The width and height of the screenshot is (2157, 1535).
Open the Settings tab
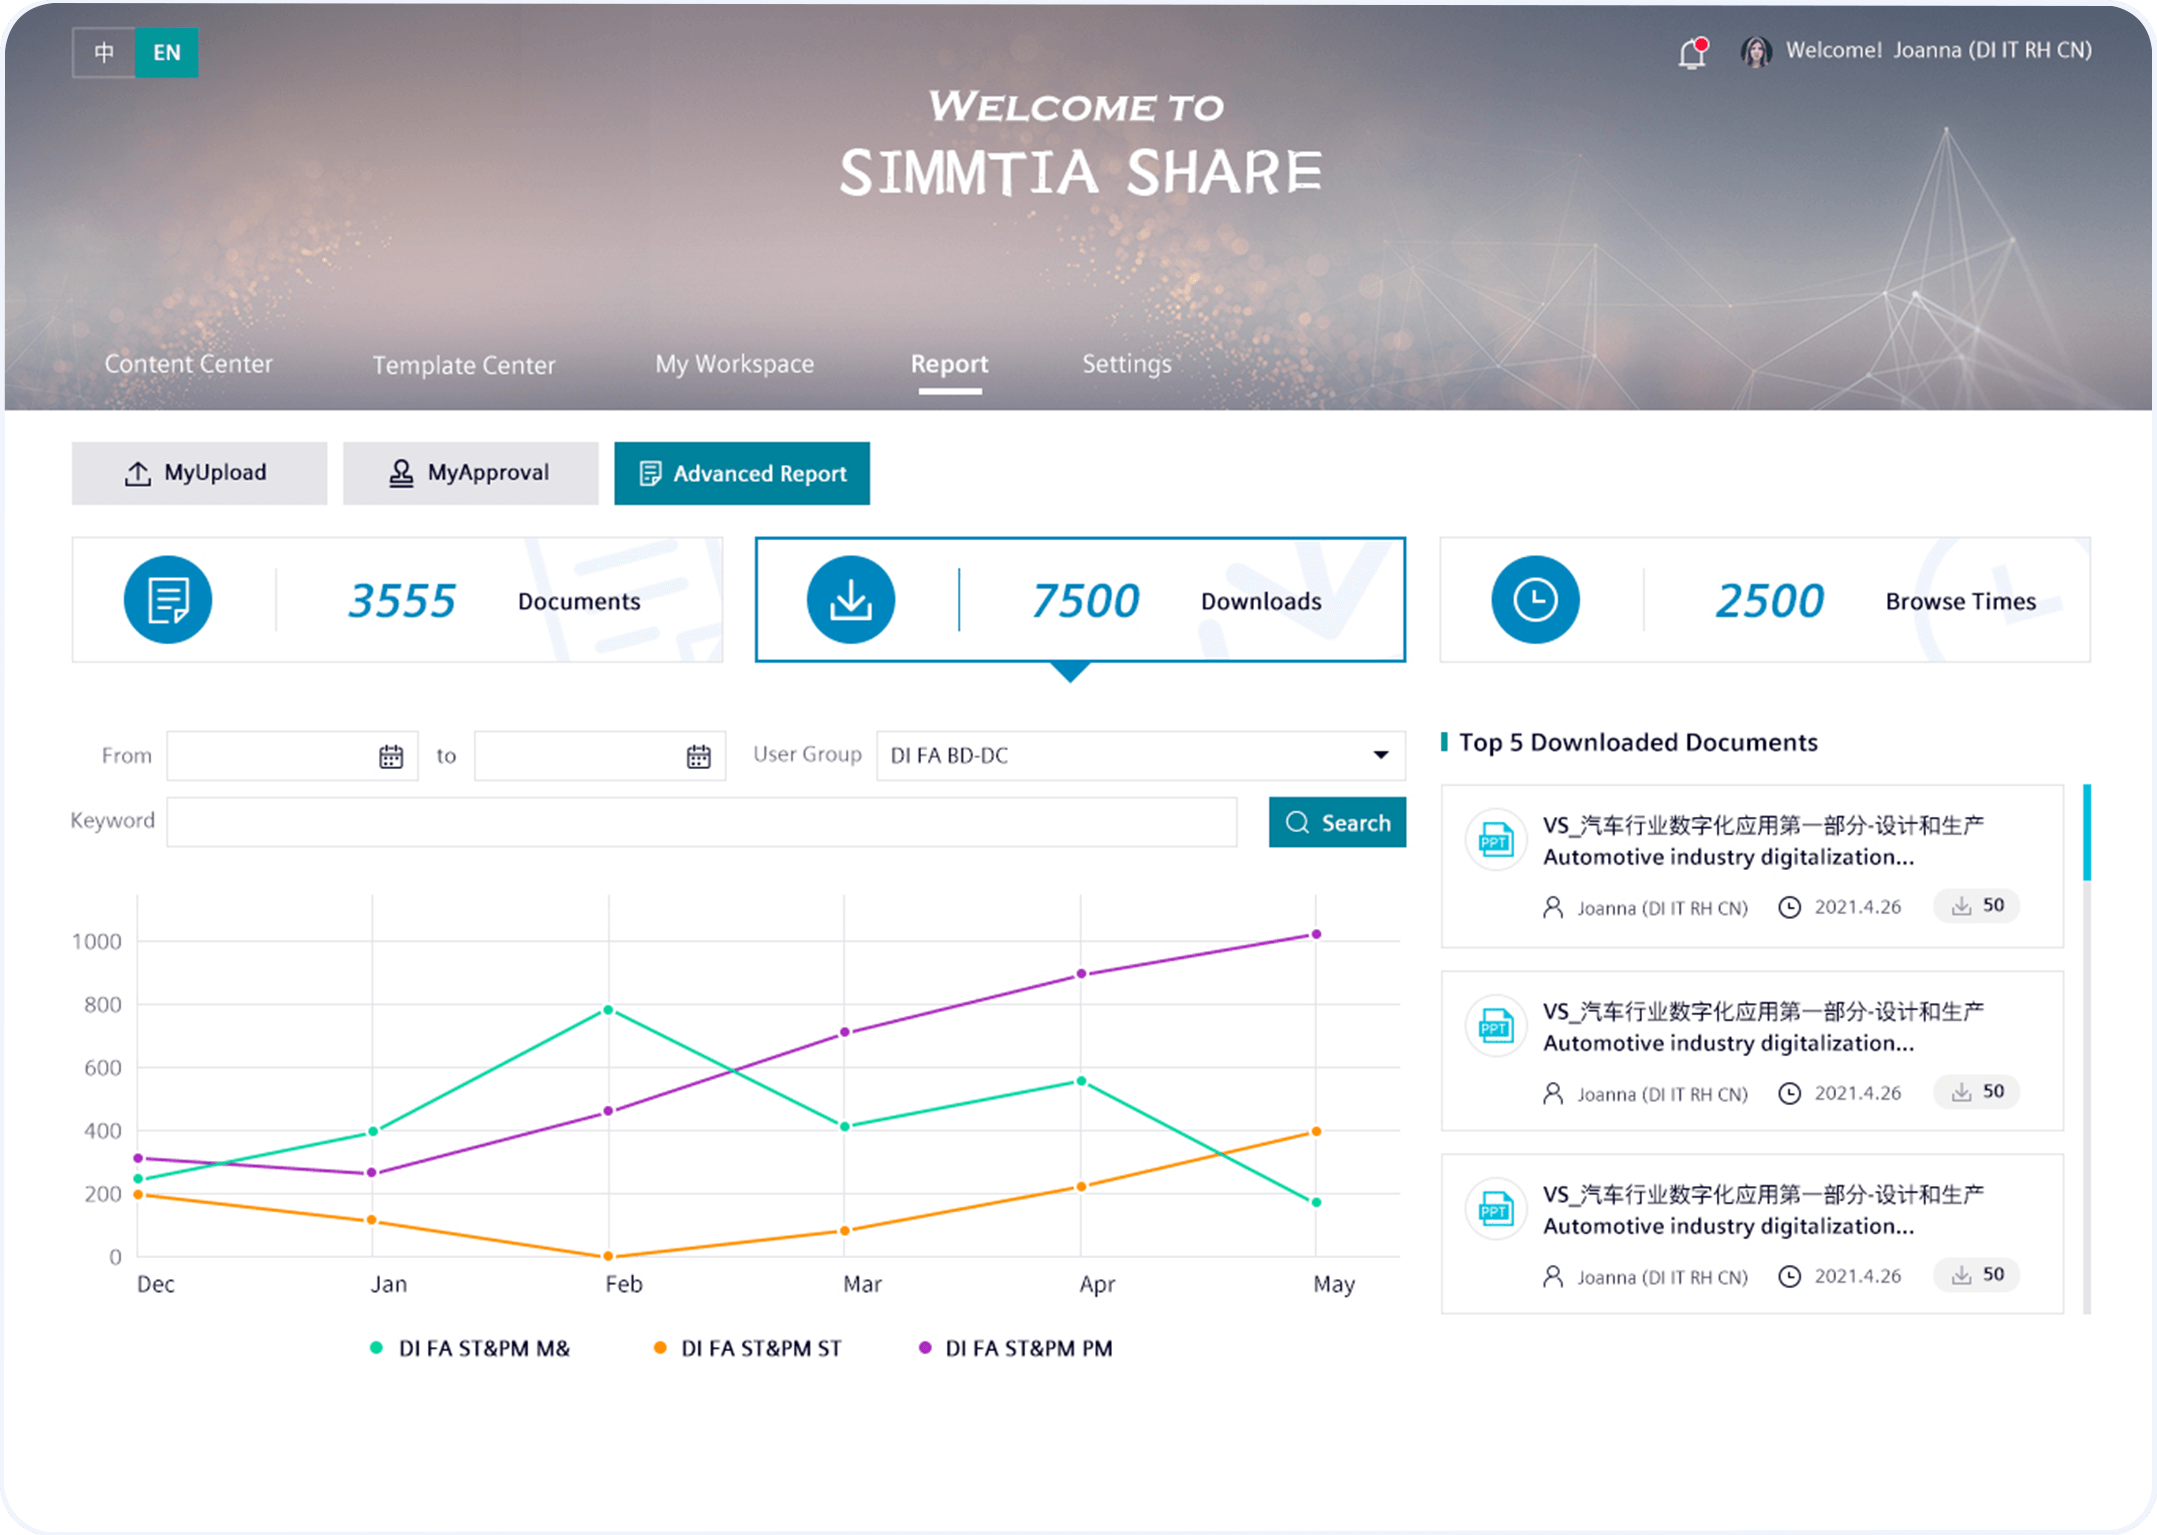[1126, 364]
